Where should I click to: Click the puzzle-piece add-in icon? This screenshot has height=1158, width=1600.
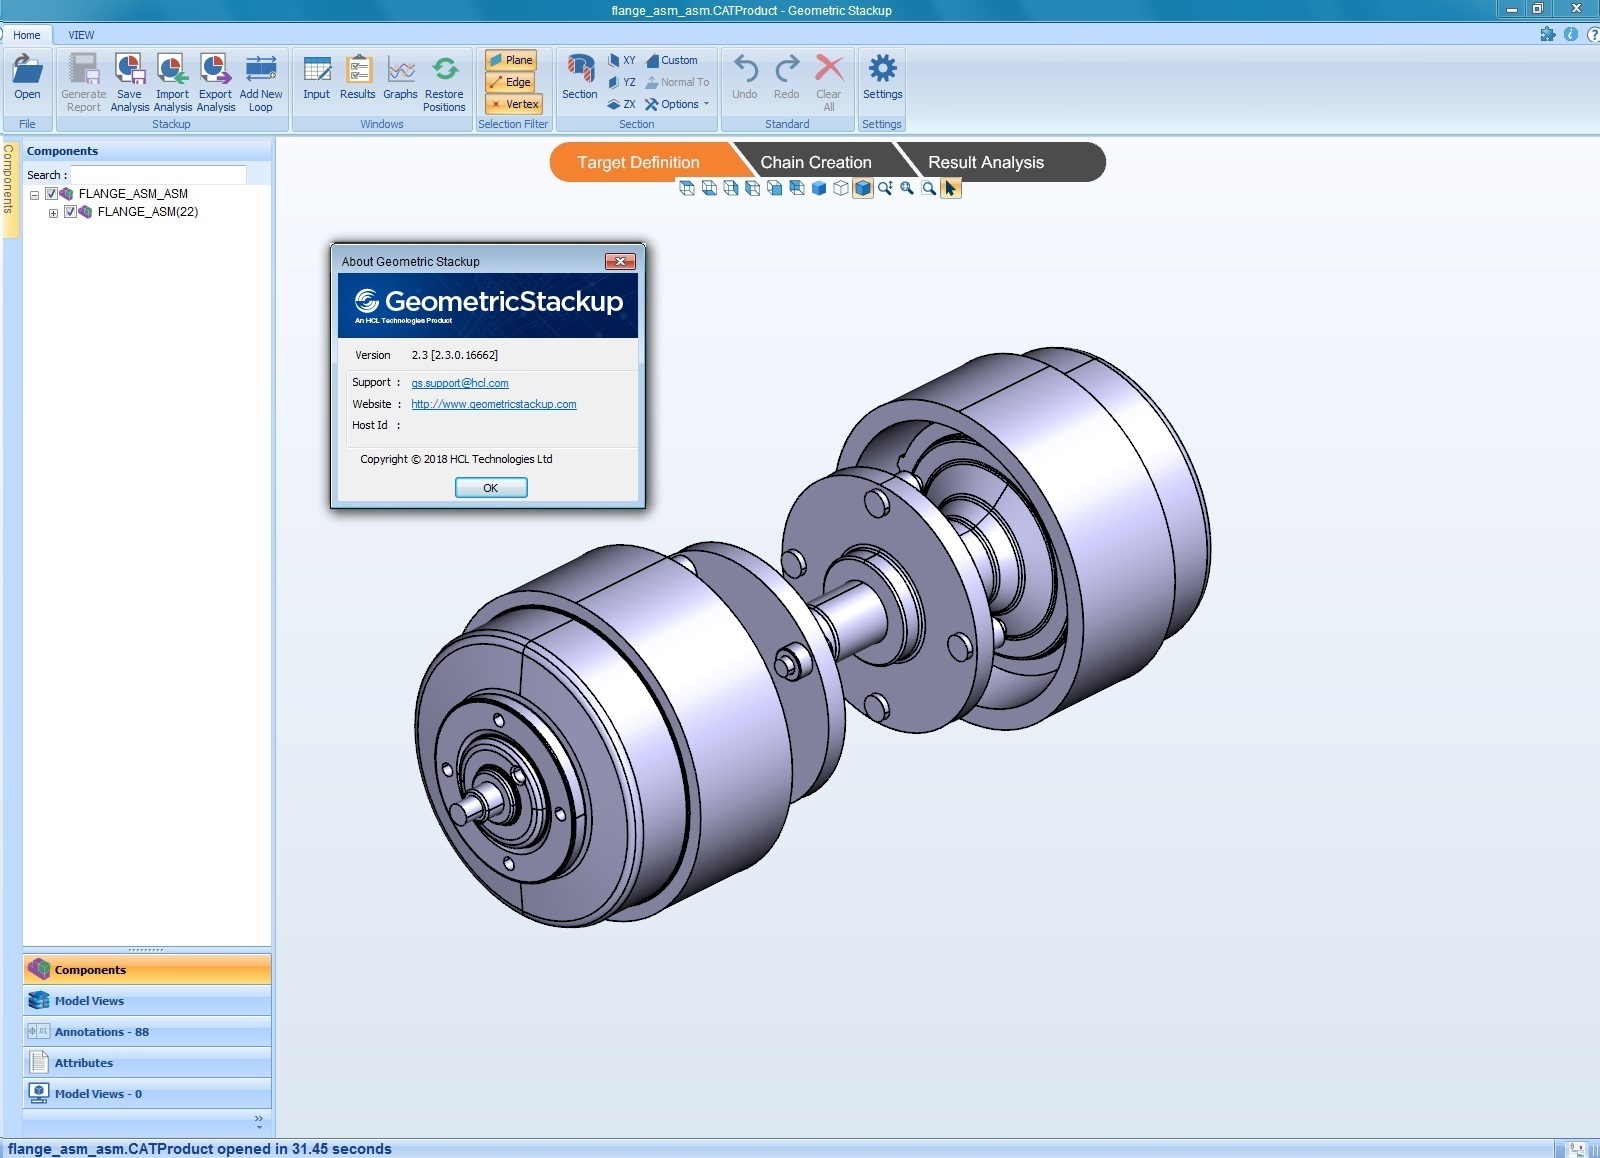[x=1548, y=34]
